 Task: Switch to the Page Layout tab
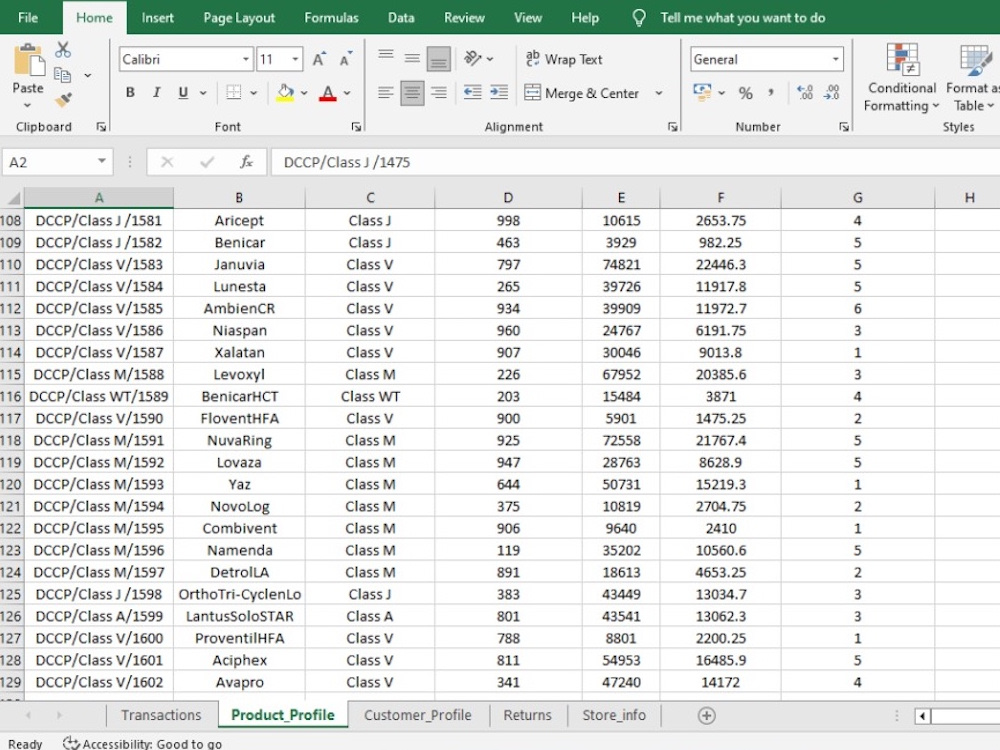click(239, 18)
